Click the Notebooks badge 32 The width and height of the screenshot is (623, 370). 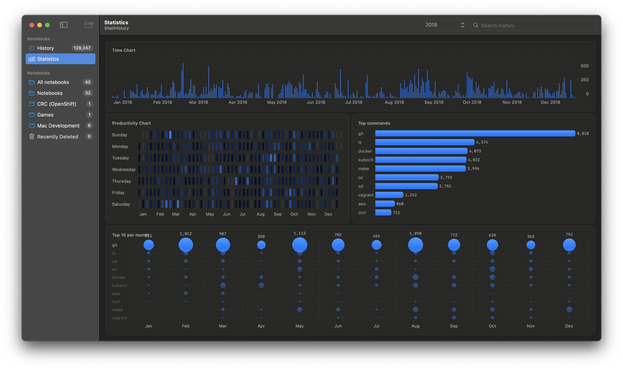87,93
